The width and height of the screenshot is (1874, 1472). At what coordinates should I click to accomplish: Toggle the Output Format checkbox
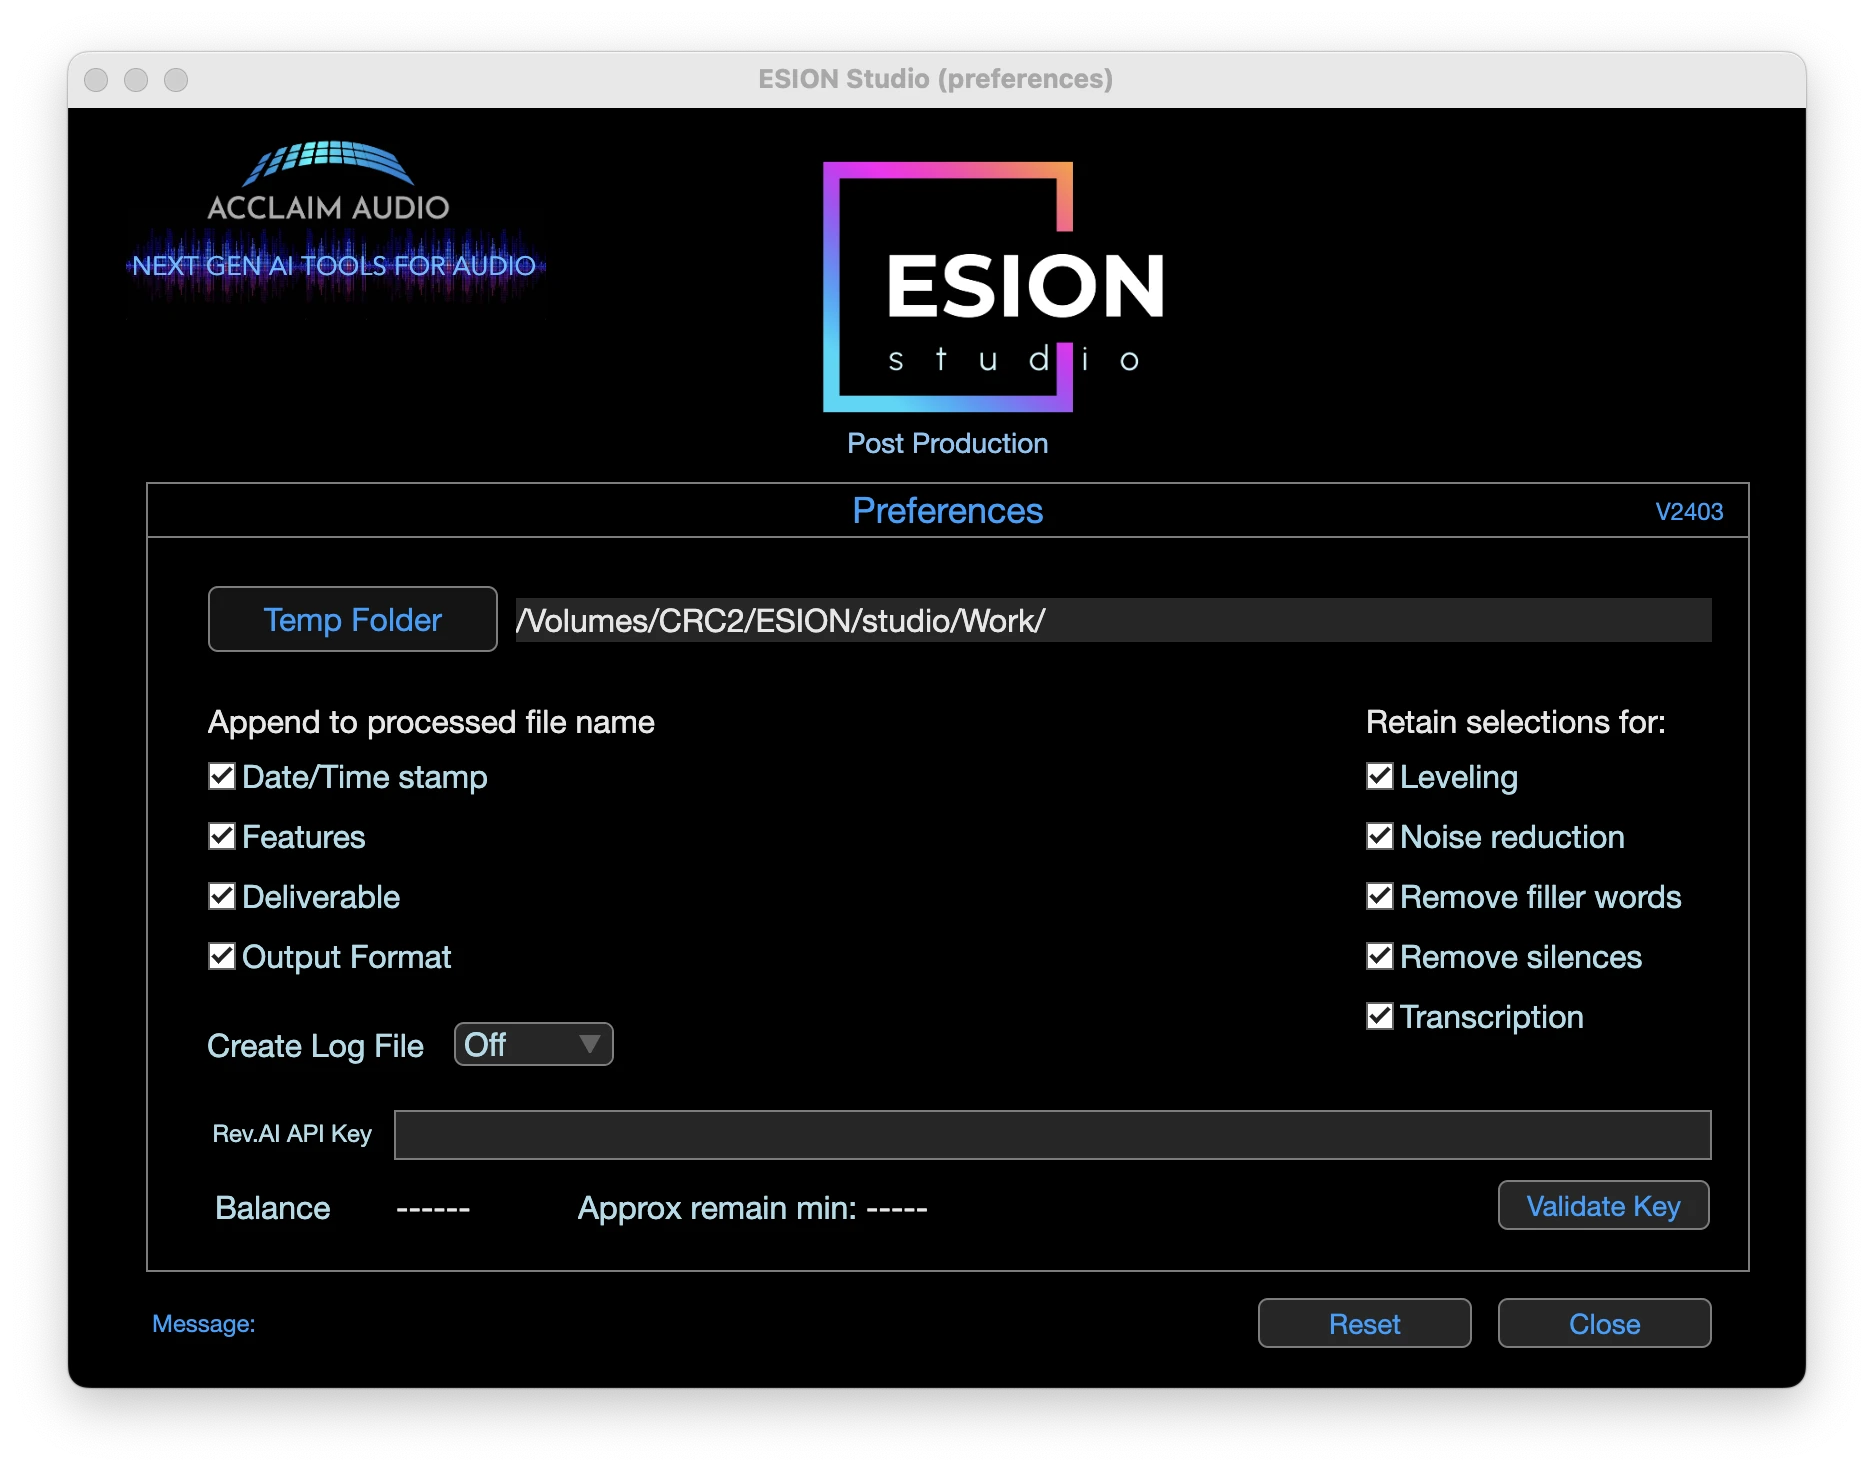click(222, 957)
